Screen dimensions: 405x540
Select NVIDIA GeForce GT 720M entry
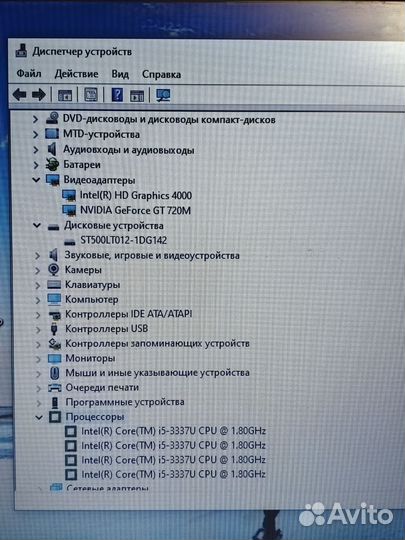coord(135,210)
